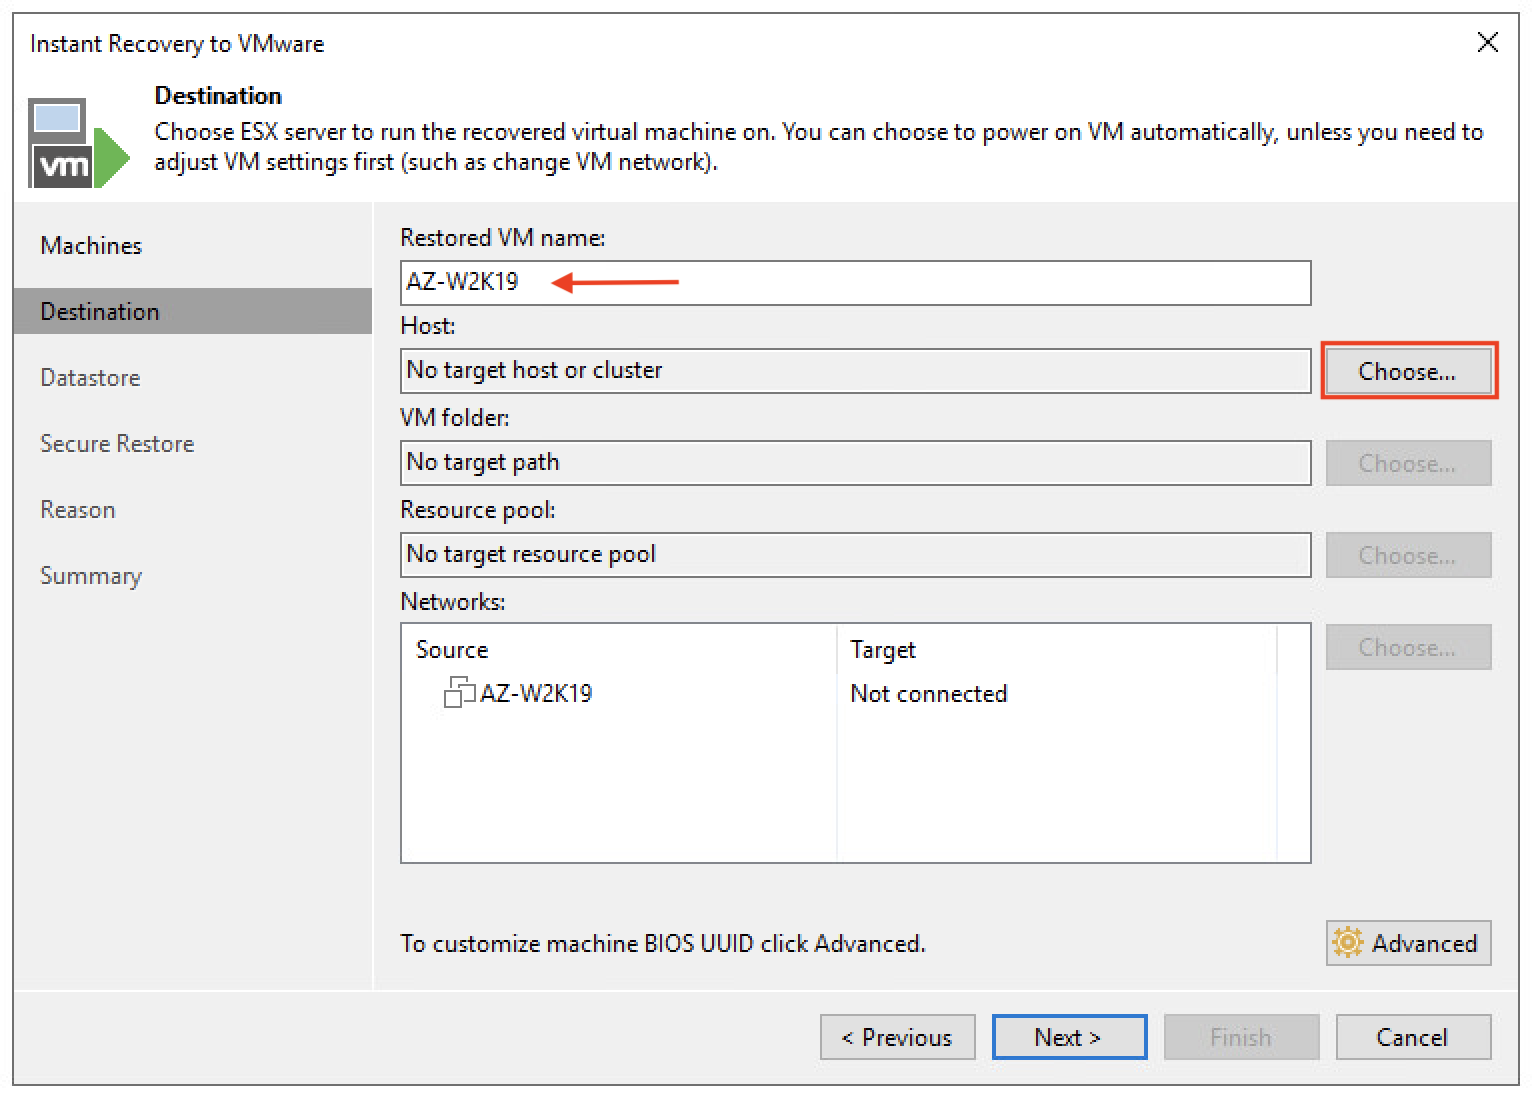Click the Host field showing no target host

[855, 371]
